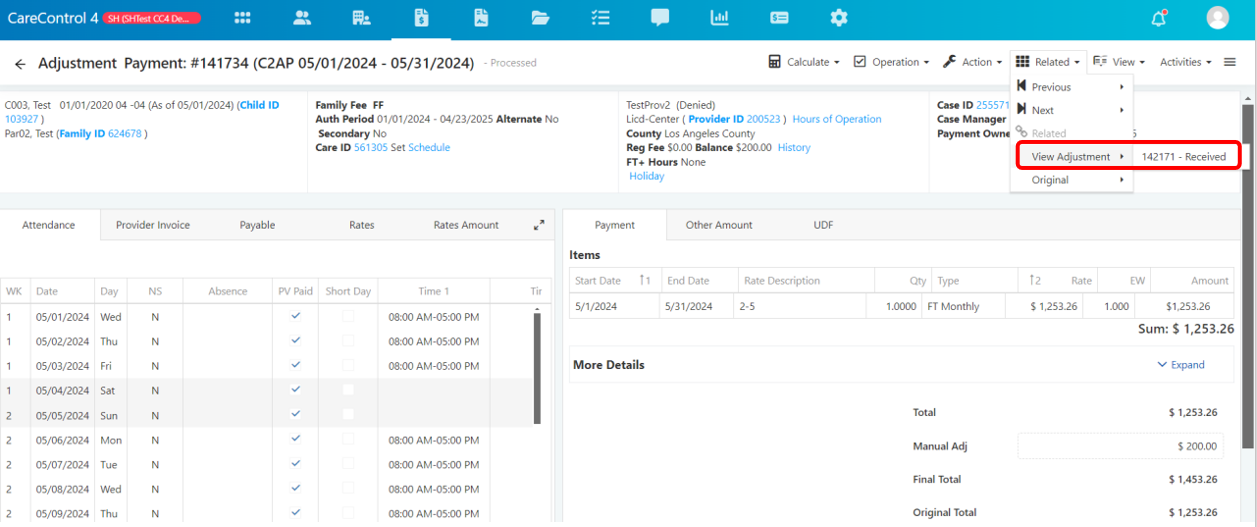1257x527 pixels.
Task: Open the apps grid icon in top bar
Action: pos(242,17)
